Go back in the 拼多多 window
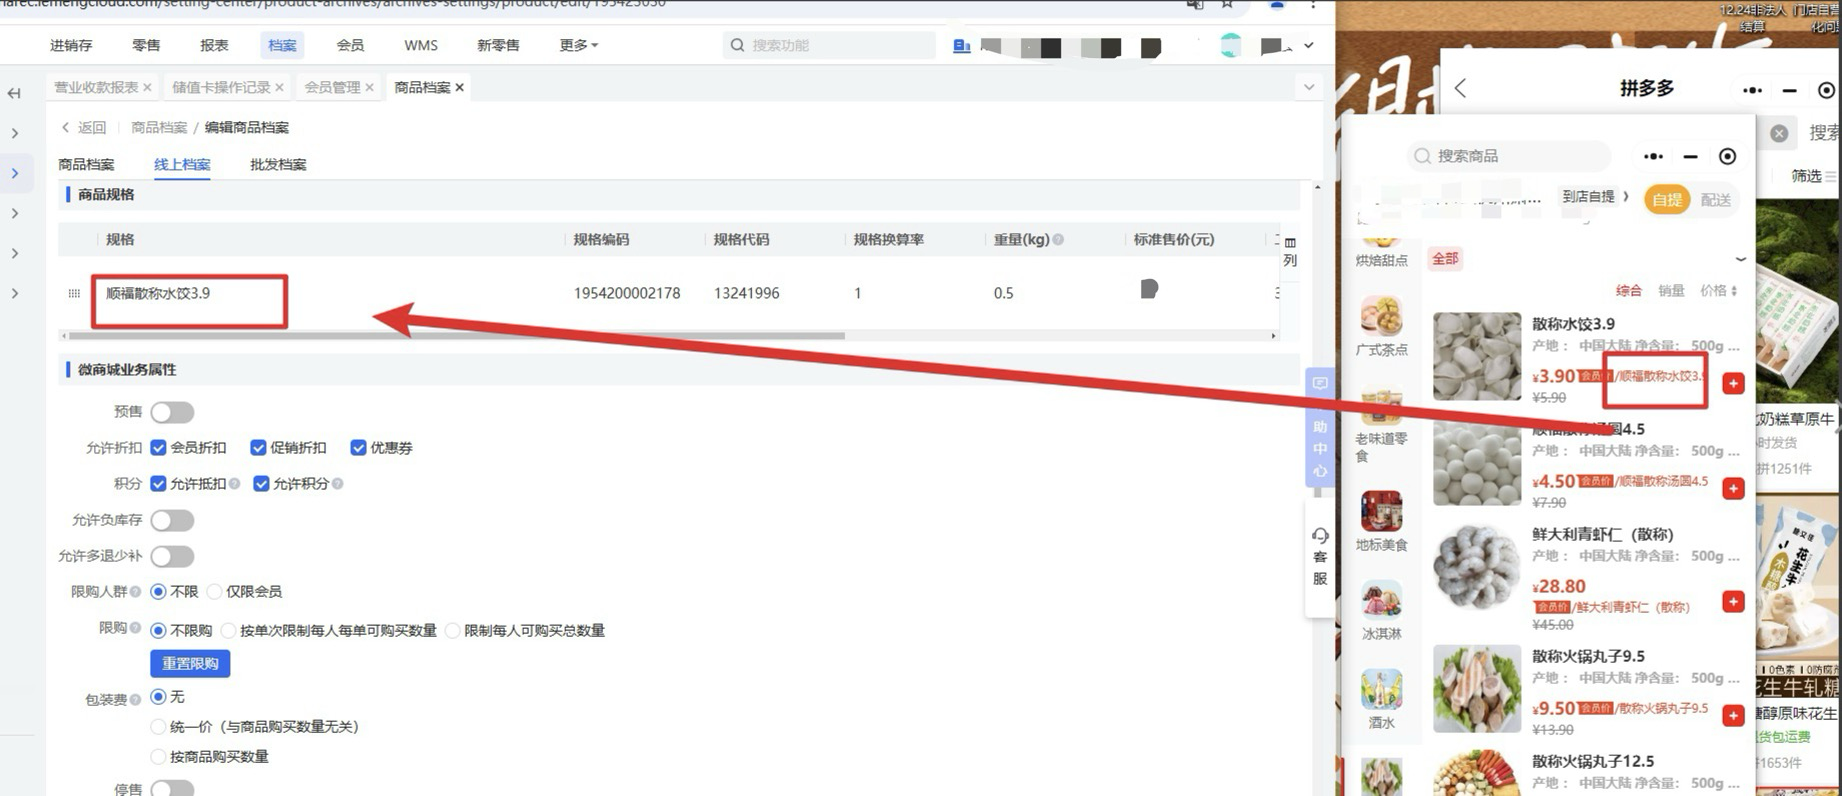The image size is (1842, 796). (x=1461, y=88)
